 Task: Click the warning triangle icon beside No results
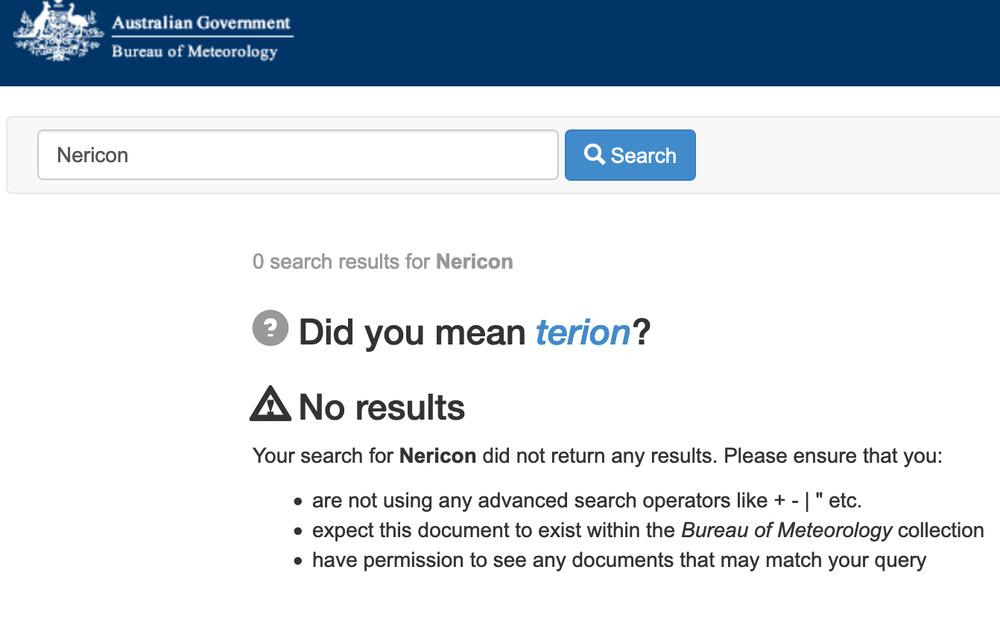270,405
